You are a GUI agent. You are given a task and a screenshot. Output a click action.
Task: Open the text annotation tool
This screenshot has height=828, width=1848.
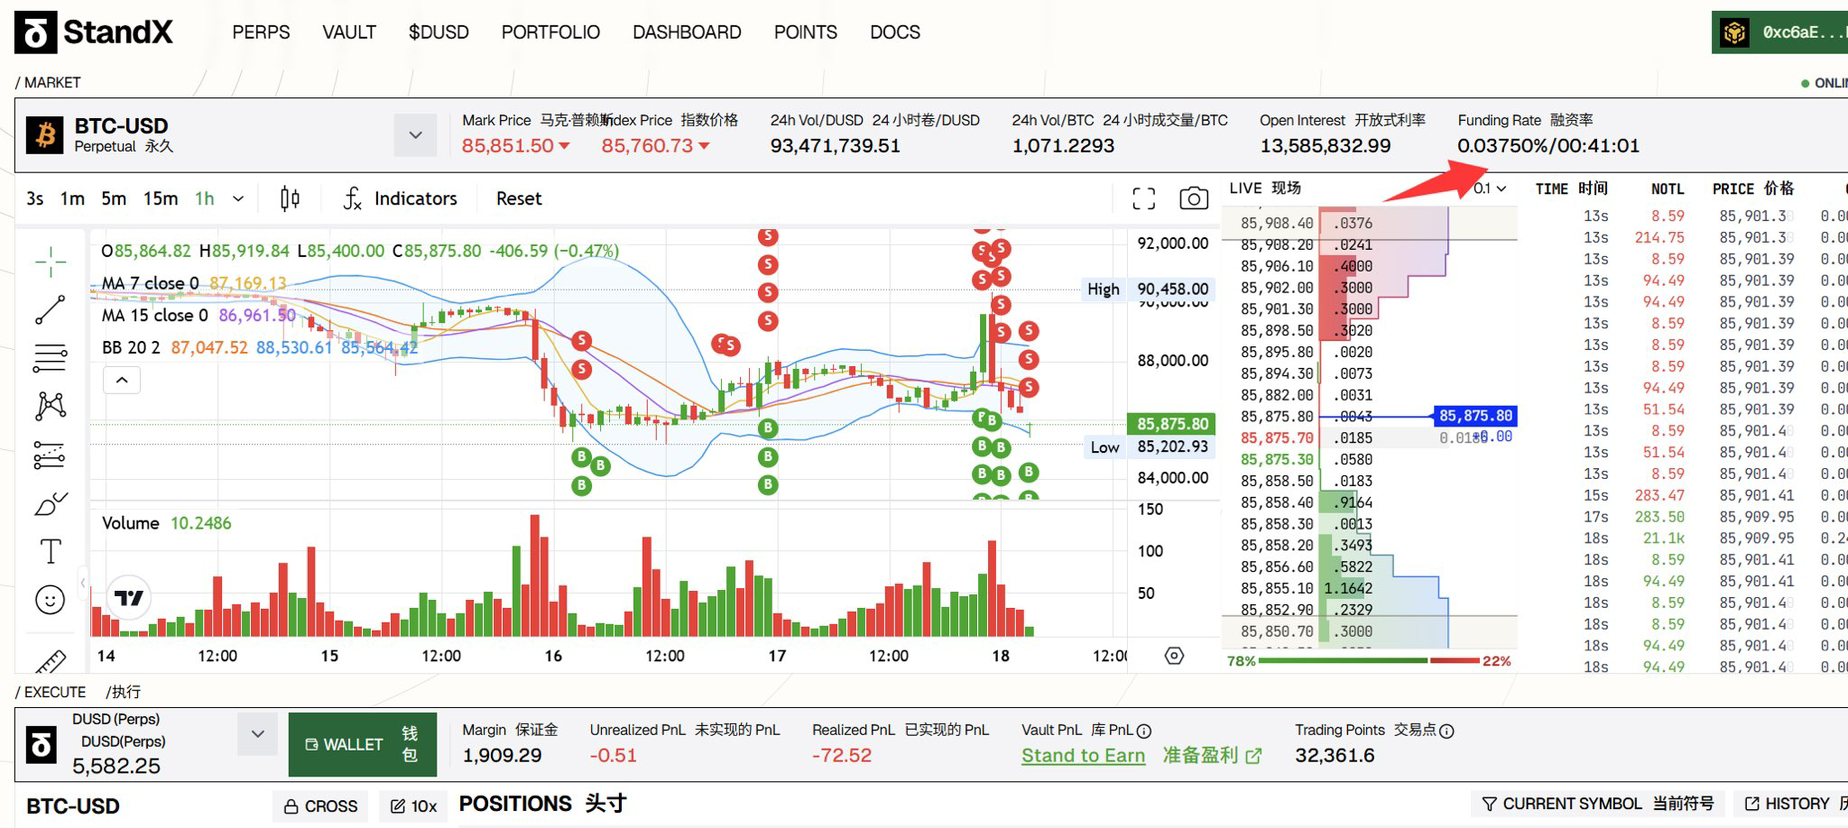50,551
